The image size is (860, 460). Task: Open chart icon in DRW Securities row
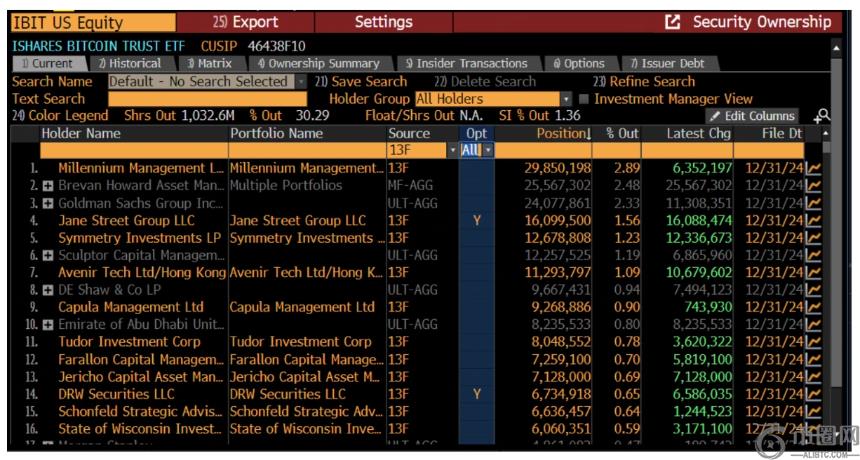tap(813, 394)
